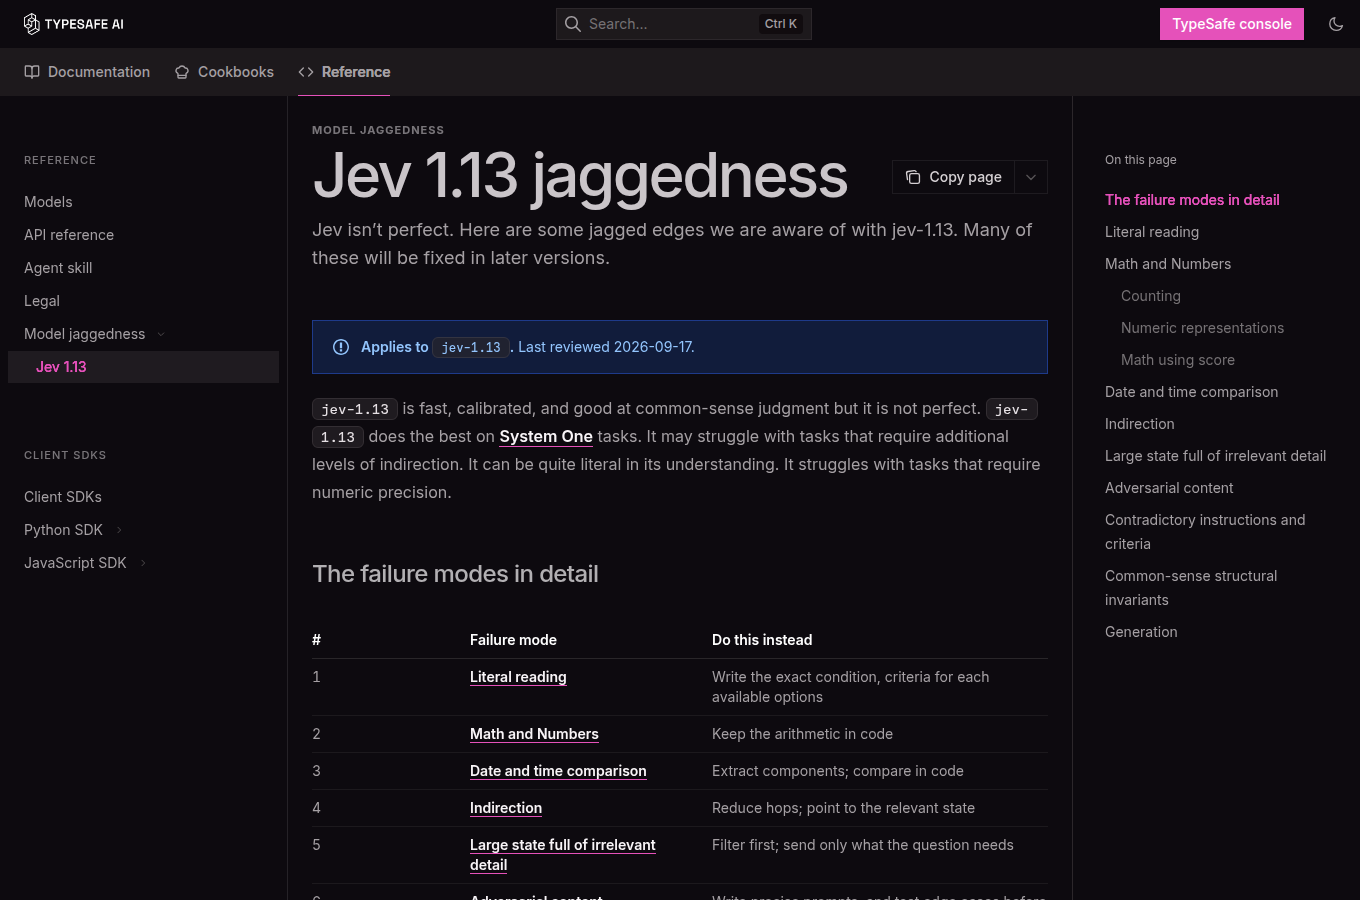The image size is (1360, 900).
Task: Jump to The failure modes in detail
Action: [1192, 200]
